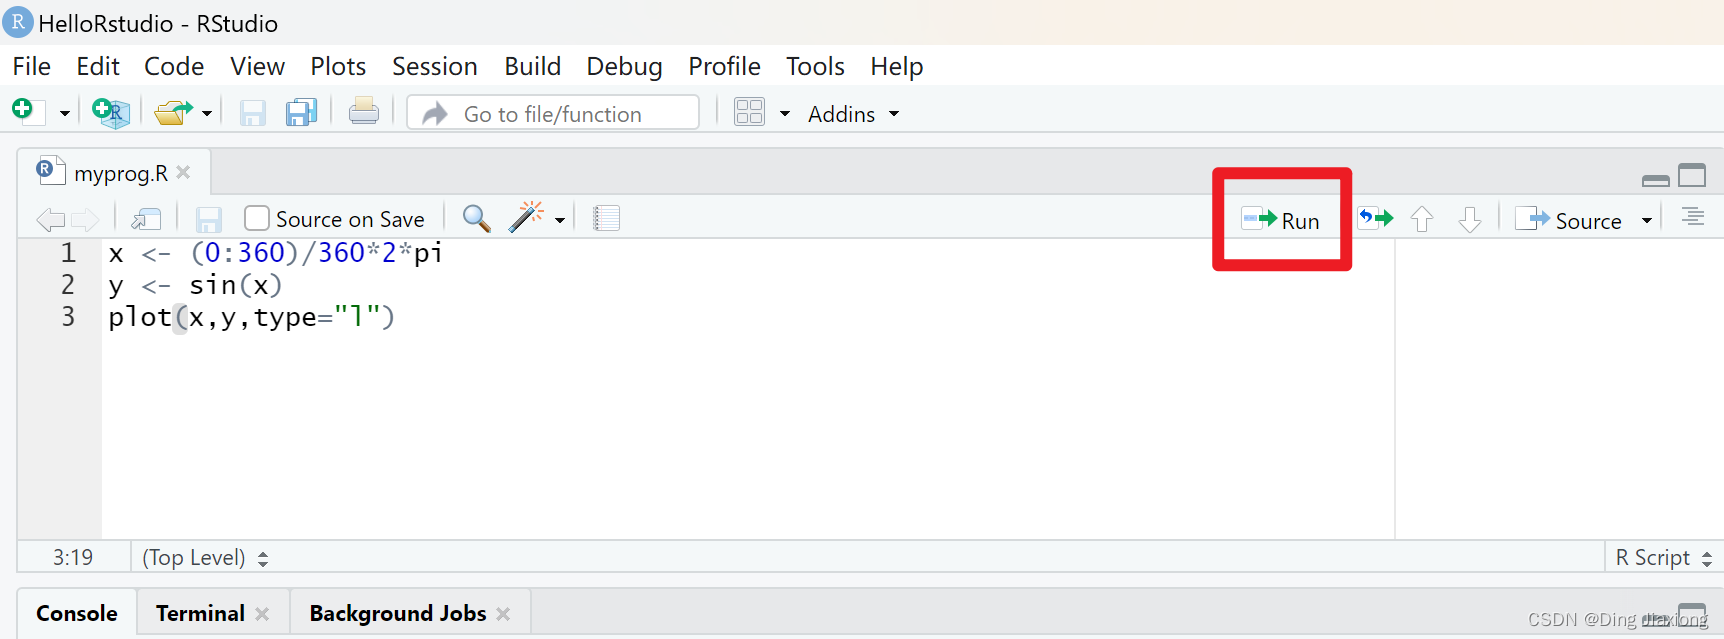Click the Open File folder icon
This screenshot has height=639, width=1724.
click(x=173, y=112)
